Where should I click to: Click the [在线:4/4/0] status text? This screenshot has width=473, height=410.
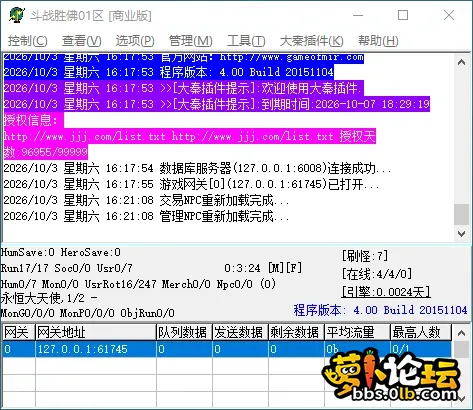[x=377, y=274]
